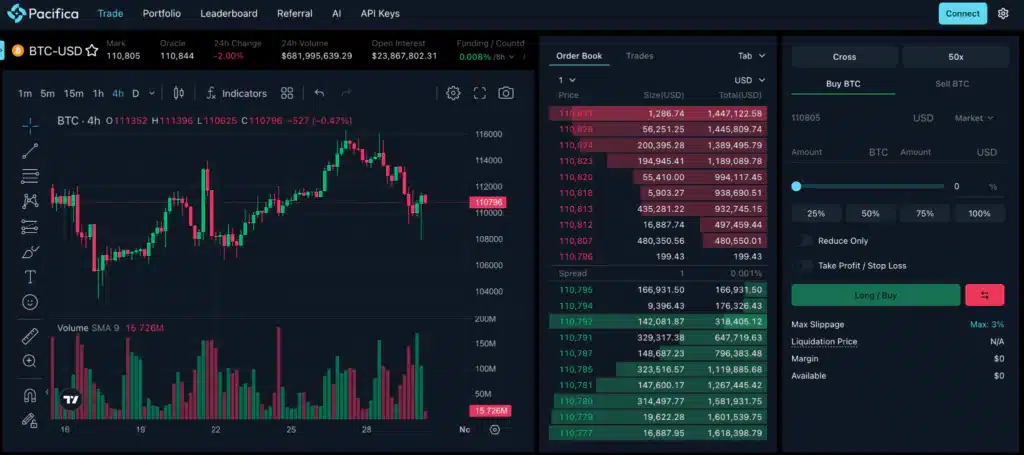The image size is (1024, 455).
Task: Open the emoji sticker tool
Action: point(30,301)
